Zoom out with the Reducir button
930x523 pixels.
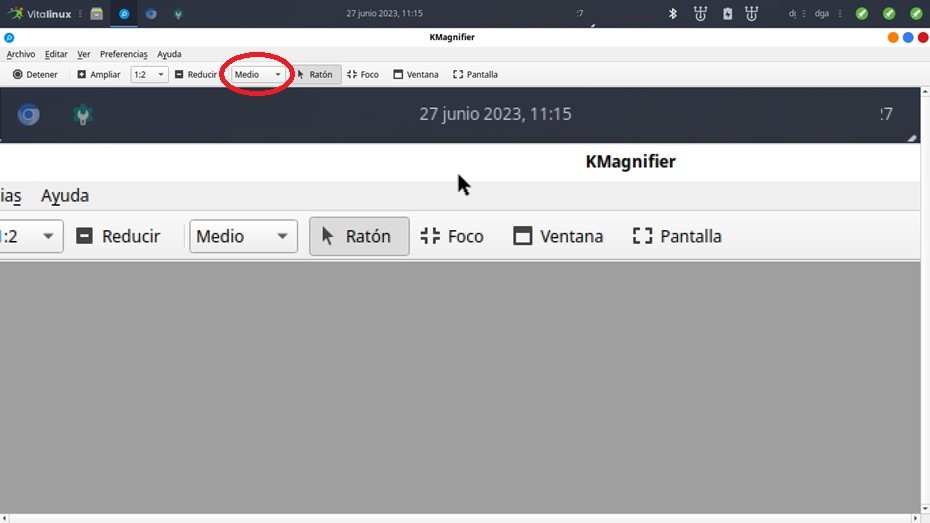196,74
